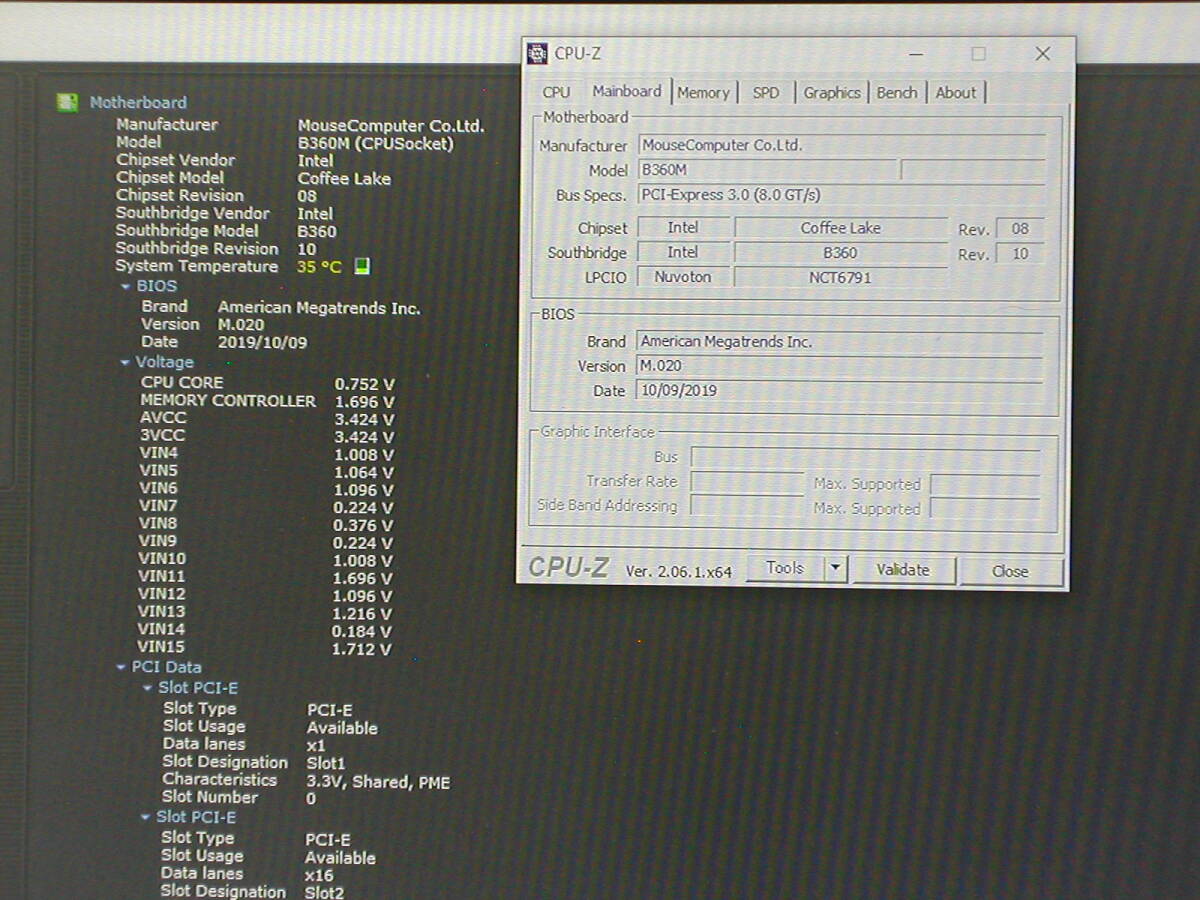Open the Graphics tab
The image size is (1200, 900).
click(832, 92)
